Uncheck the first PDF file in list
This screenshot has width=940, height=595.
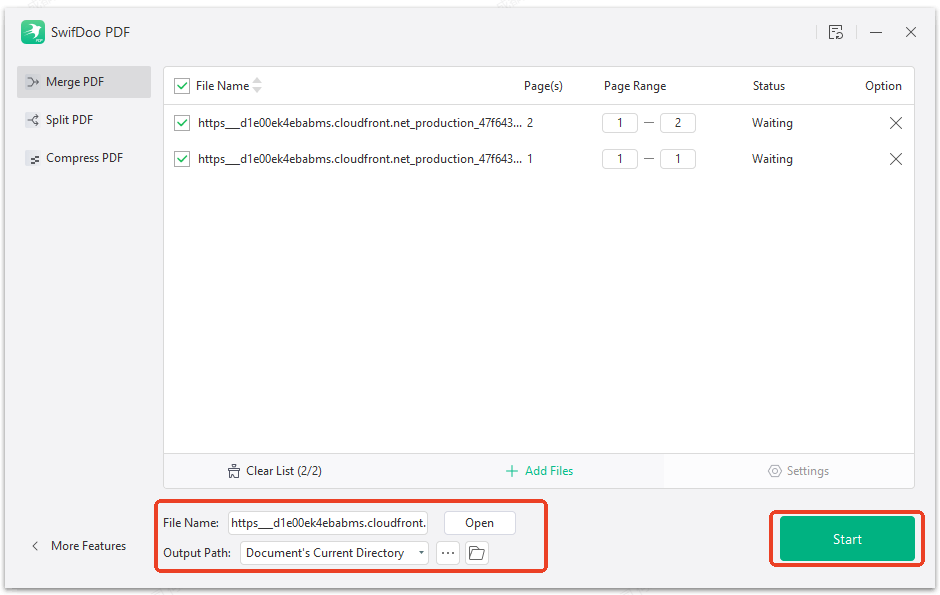pos(182,122)
